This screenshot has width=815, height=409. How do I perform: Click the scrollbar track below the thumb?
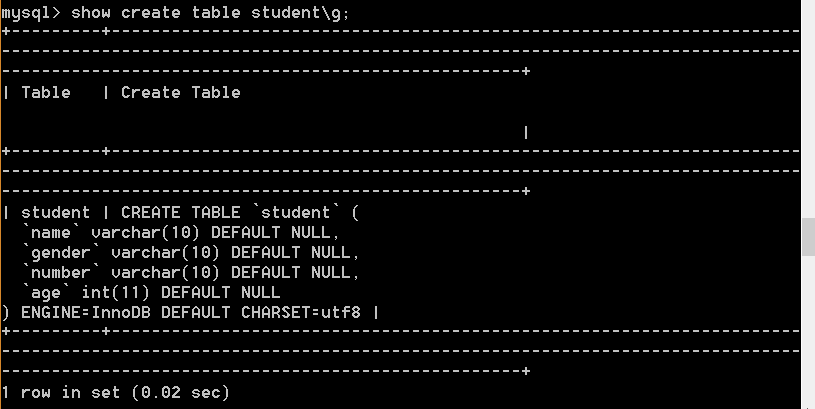[x=808, y=333]
